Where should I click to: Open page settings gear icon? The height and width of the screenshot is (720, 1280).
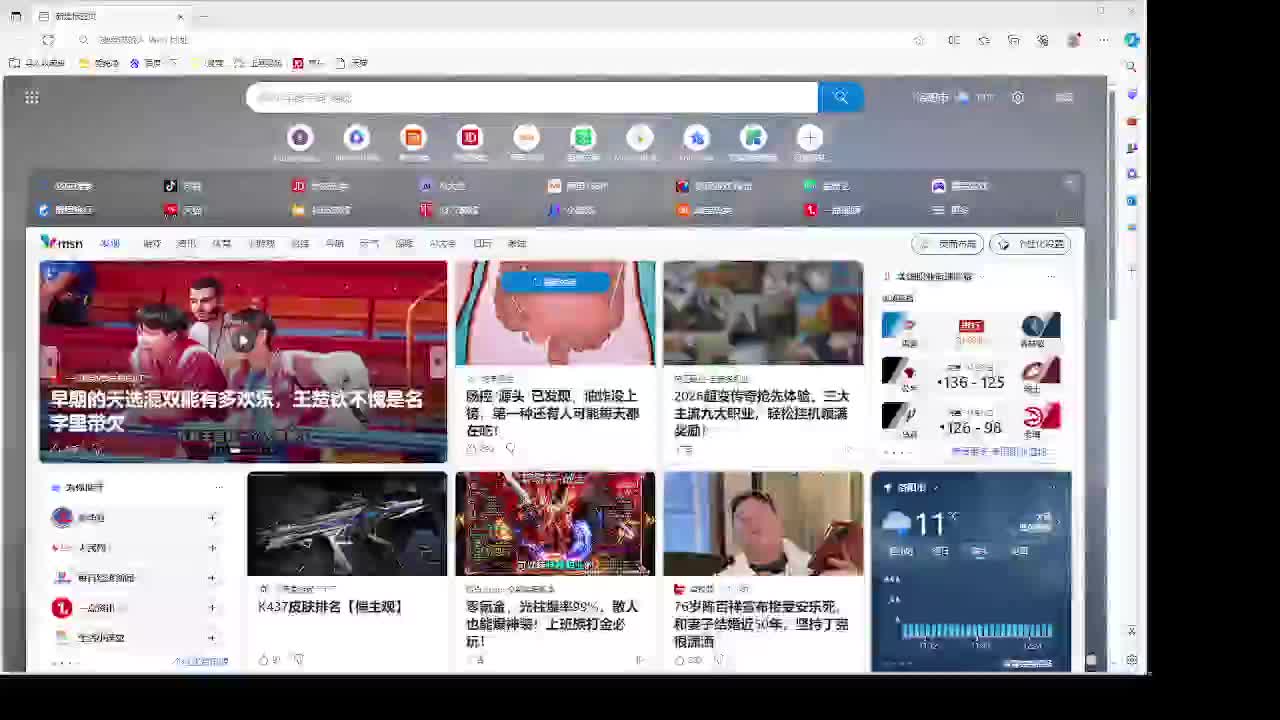pyautogui.click(x=1017, y=97)
